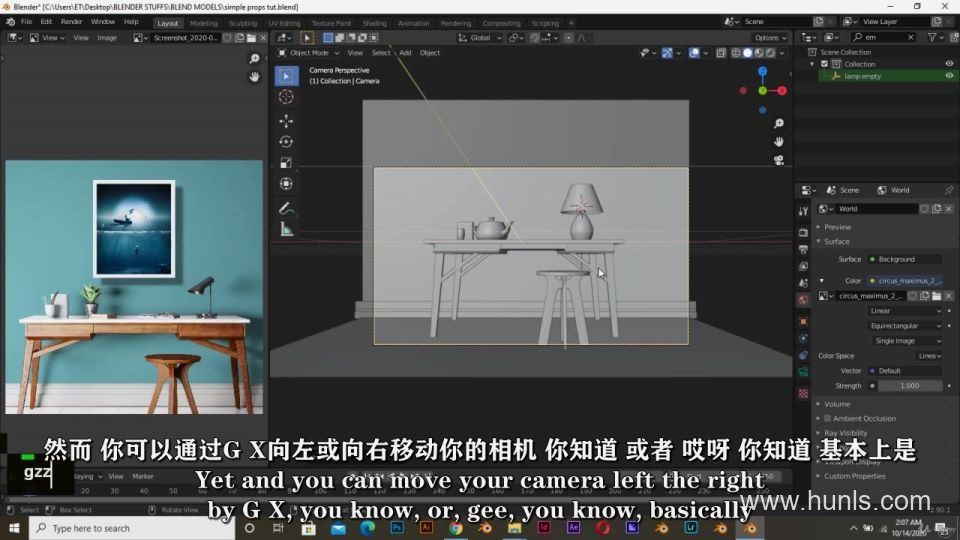Open the viewport Add menu
The width and height of the screenshot is (960, 540).
[x=405, y=53]
